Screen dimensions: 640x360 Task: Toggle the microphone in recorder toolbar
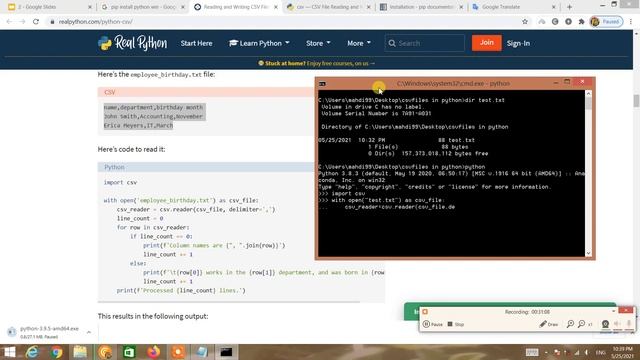pyautogui.click(x=629, y=324)
